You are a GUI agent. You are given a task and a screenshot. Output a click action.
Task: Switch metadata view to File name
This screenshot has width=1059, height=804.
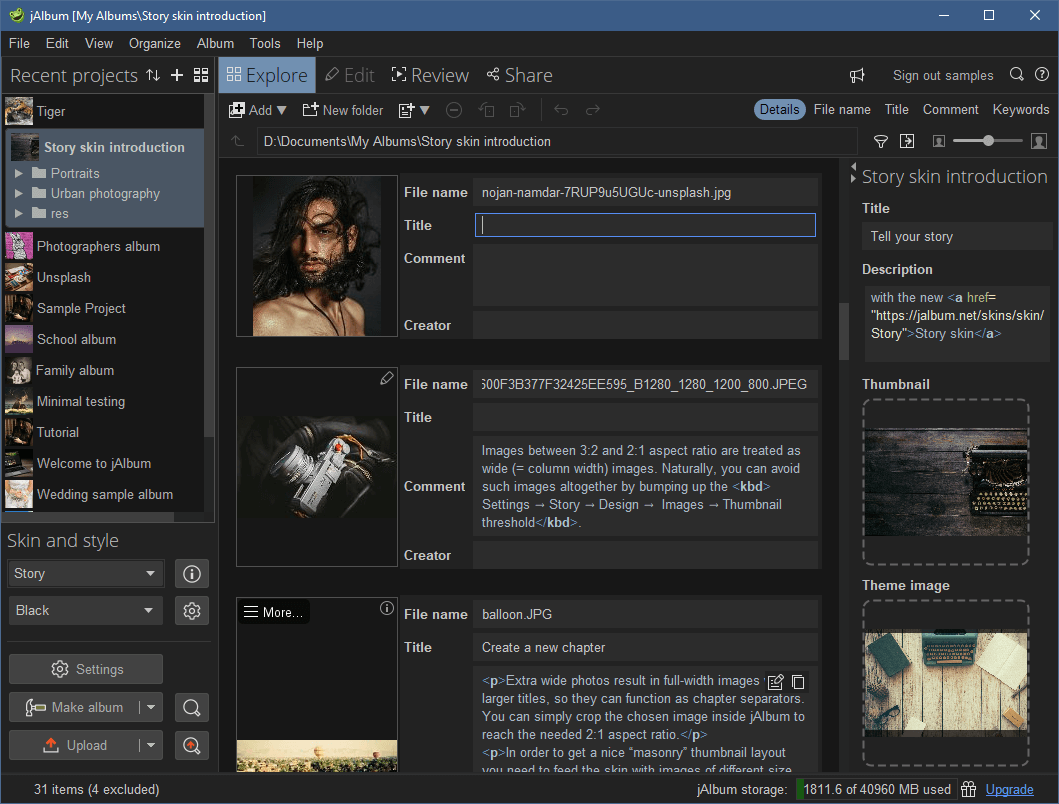[x=842, y=109]
